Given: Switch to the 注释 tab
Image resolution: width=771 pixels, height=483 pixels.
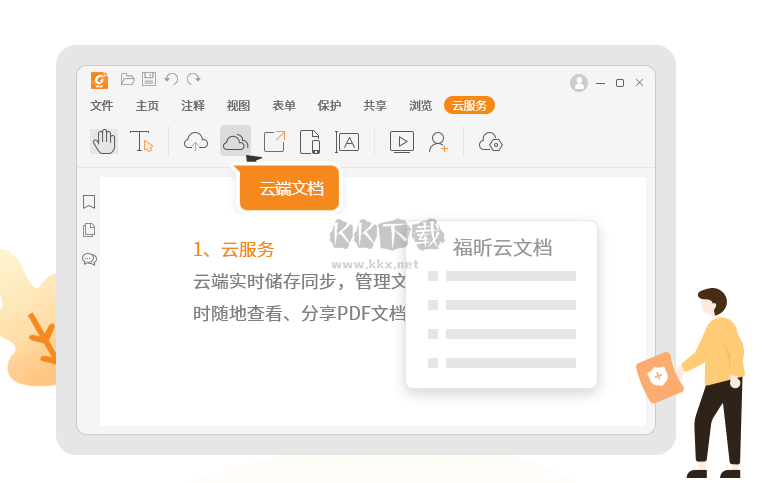Looking at the screenshot, I should (x=193, y=106).
